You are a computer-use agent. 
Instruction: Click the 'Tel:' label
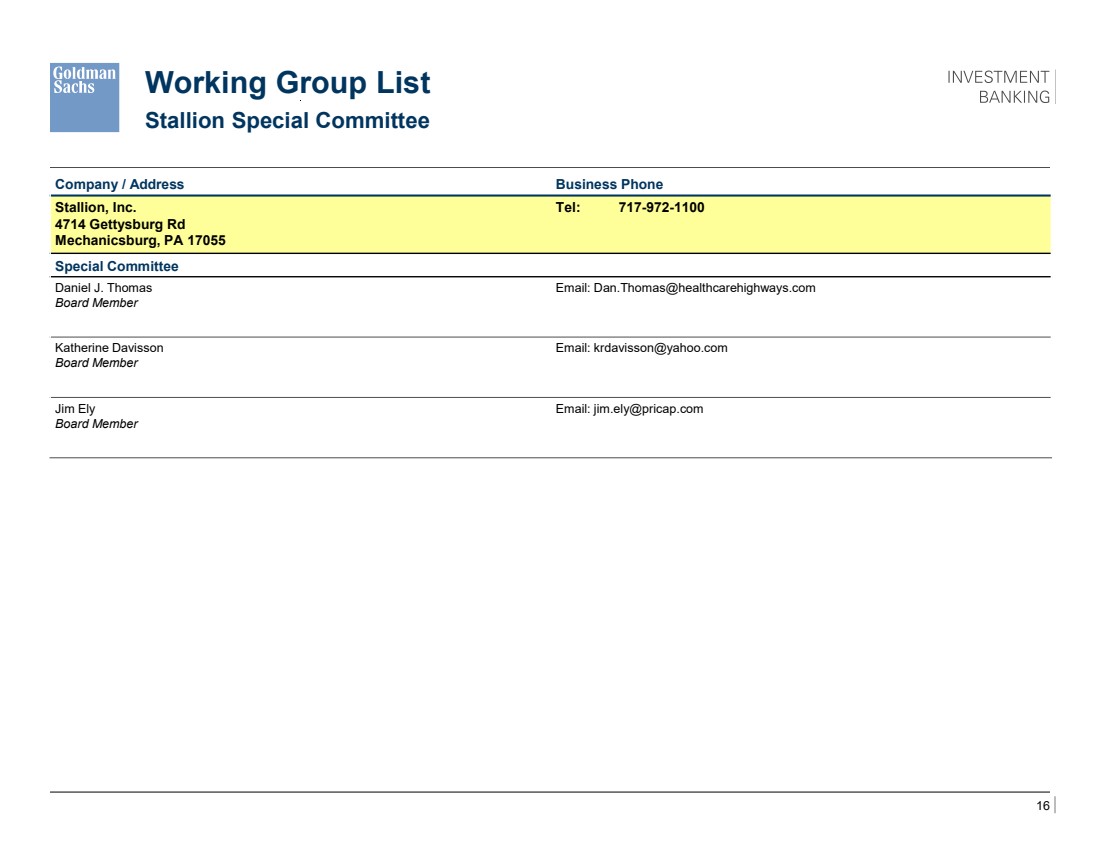pyautogui.click(x=568, y=208)
